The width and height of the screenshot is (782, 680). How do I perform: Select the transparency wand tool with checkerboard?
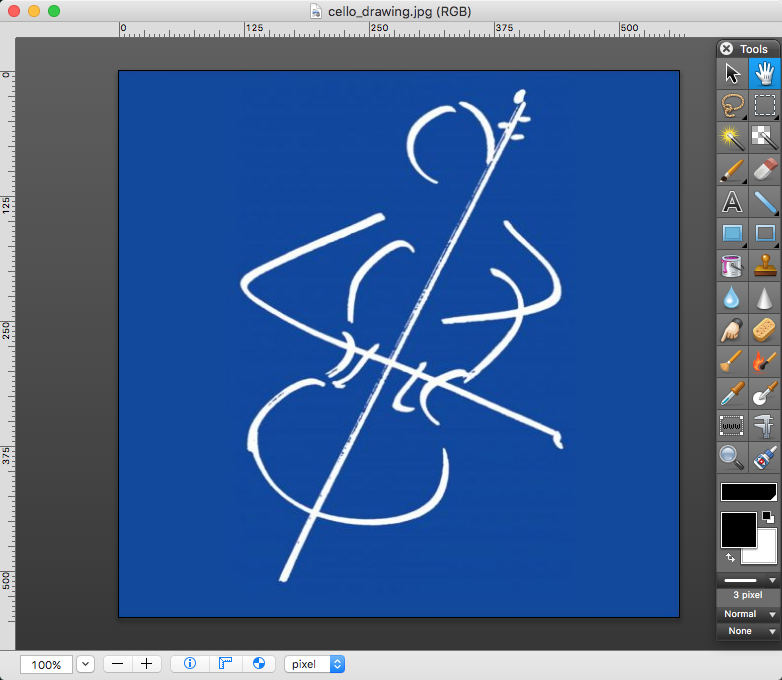(764, 138)
